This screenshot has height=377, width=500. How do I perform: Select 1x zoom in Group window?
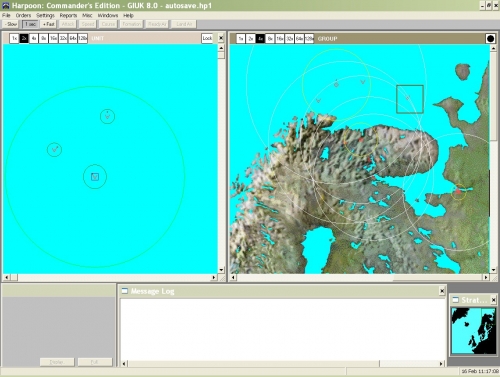point(241,39)
